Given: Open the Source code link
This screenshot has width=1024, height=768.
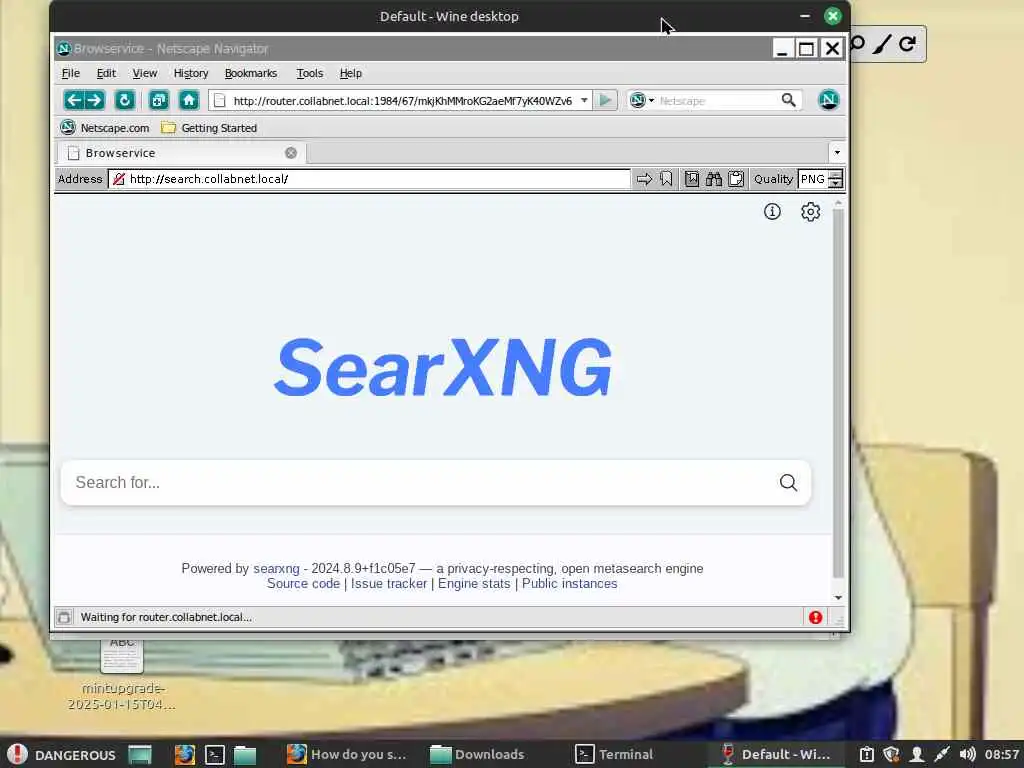Looking at the screenshot, I should click(303, 584).
